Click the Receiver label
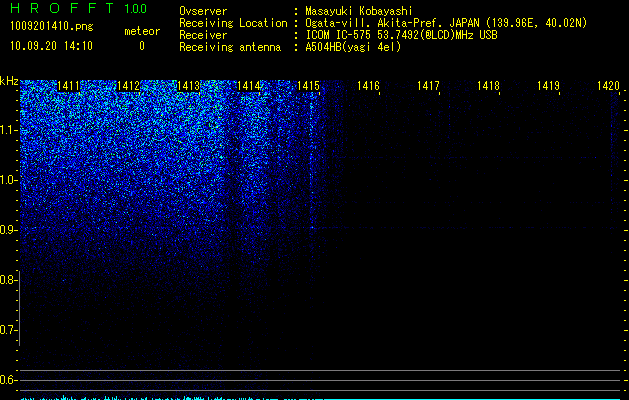Screen dimensions: 629x400 point(203,35)
